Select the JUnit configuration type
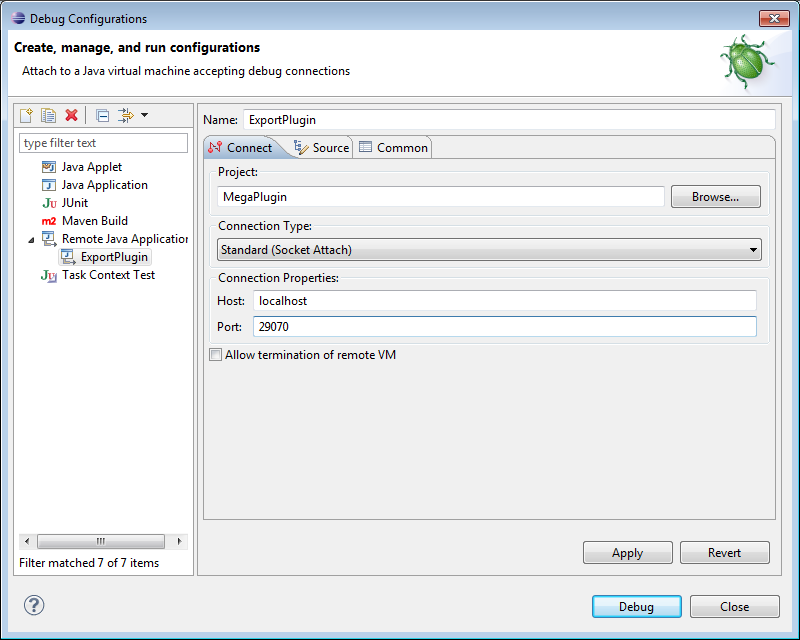800x640 pixels. coord(74,203)
